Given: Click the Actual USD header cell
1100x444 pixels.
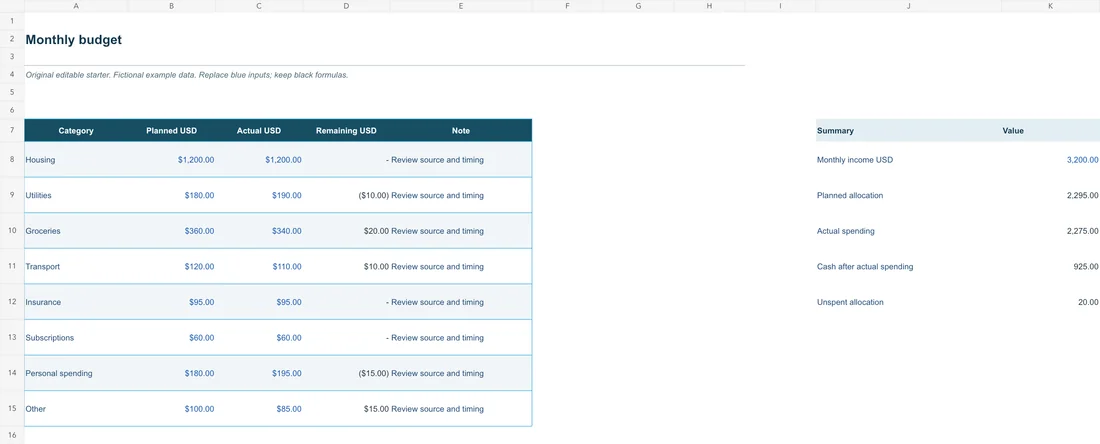Looking at the screenshot, I should tap(259, 130).
